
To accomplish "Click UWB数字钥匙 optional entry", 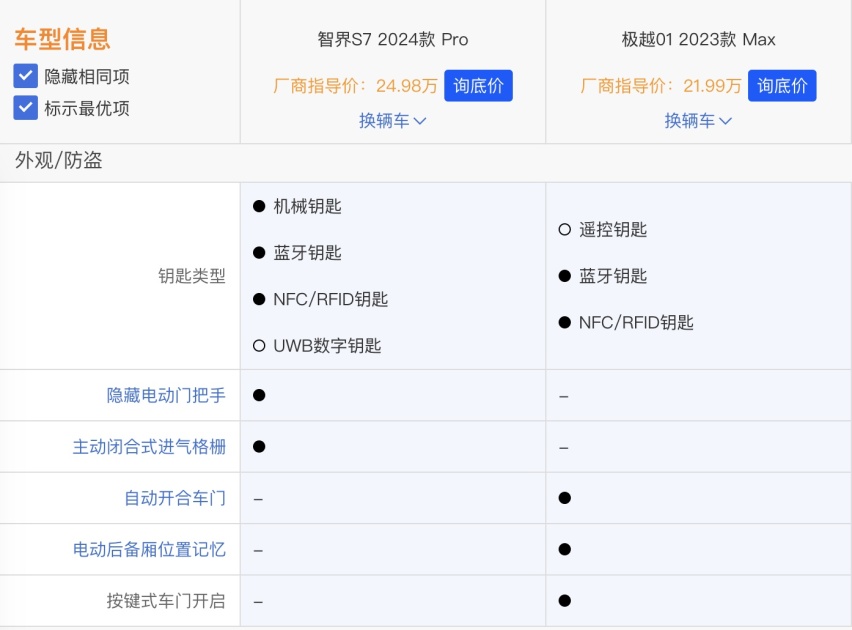I will point(327,346).
